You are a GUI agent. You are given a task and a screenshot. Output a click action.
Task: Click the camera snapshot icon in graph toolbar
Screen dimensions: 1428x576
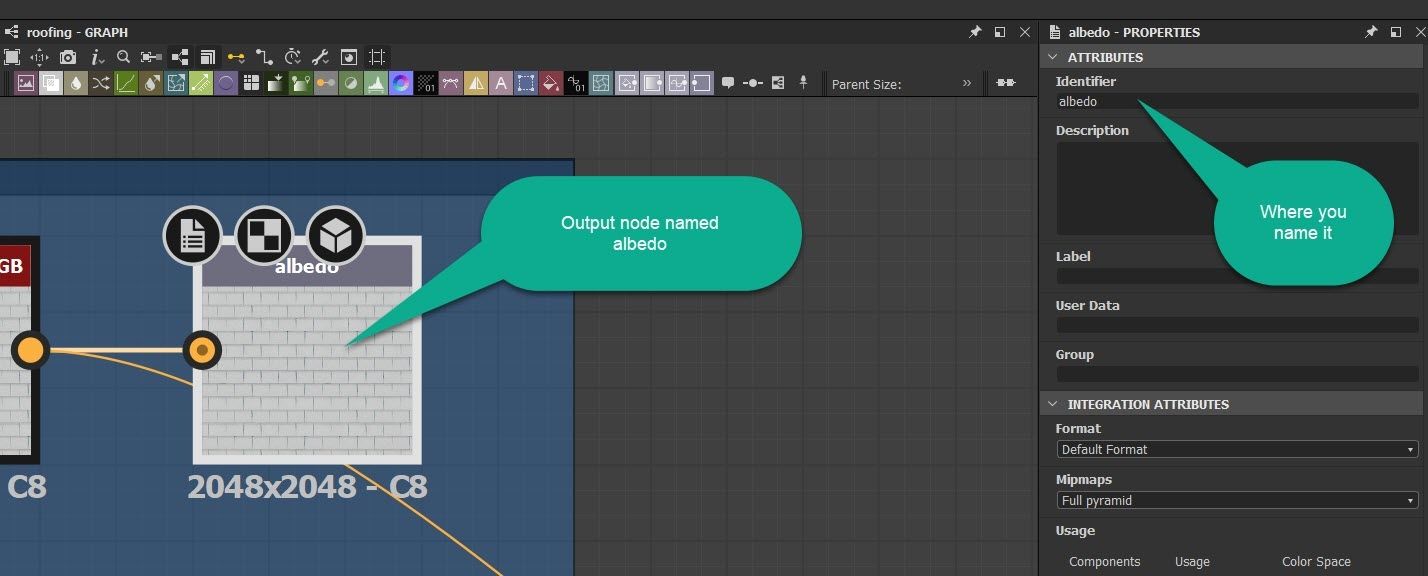pyautogui.click(x=68, y=57)
